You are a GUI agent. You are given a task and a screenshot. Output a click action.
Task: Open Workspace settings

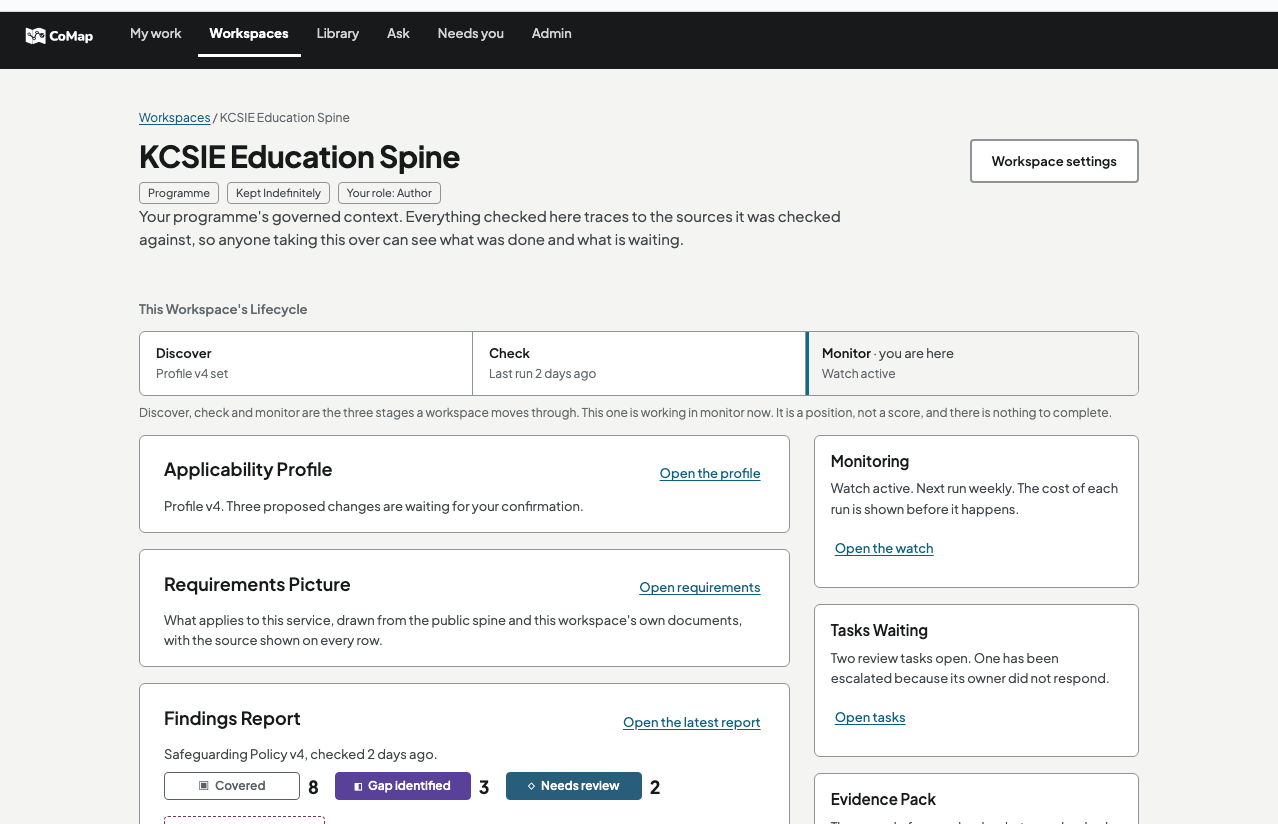[x=1054, y=161]
